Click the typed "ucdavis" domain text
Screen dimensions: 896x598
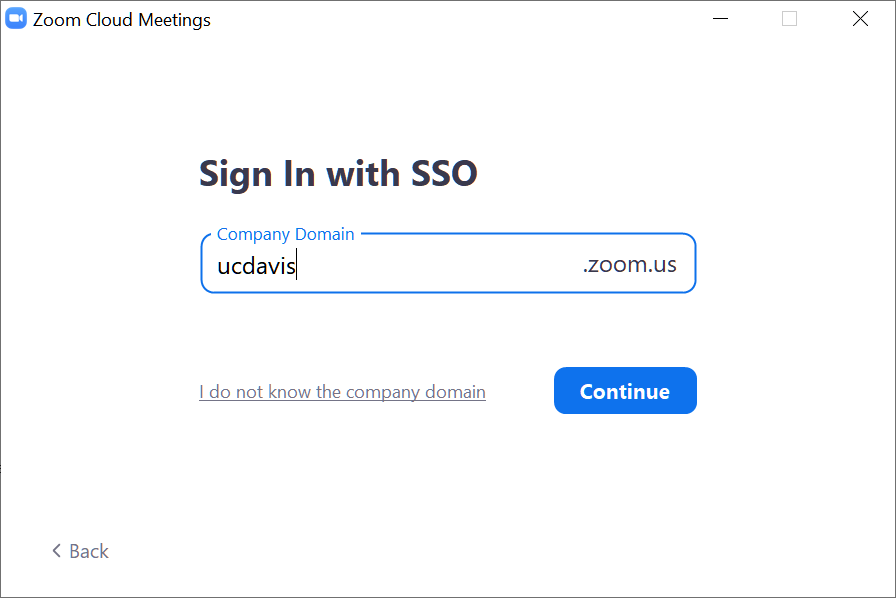click(x=255, y=266)
